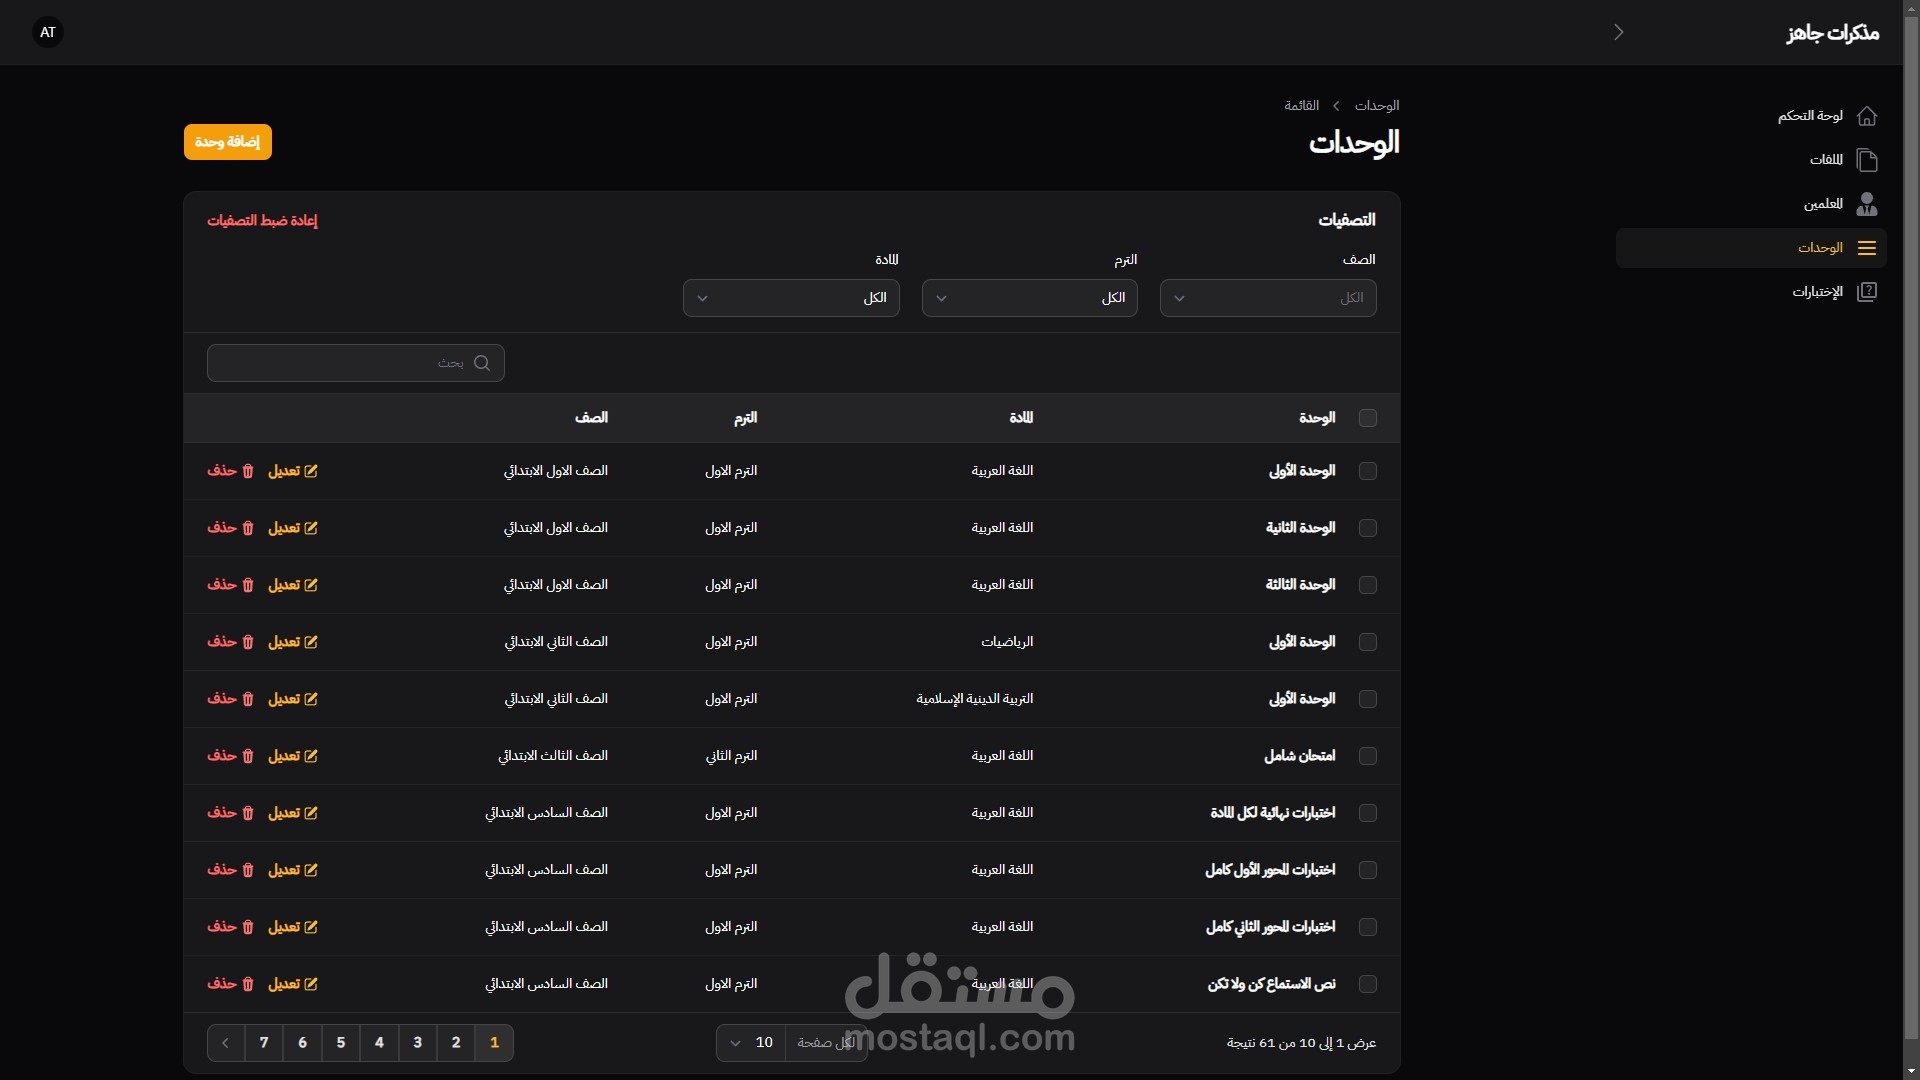Check the box for الوحدة الثالثة row
The height and width of the screenshot is (1080, 1920).
click(x=1368, y=585)
